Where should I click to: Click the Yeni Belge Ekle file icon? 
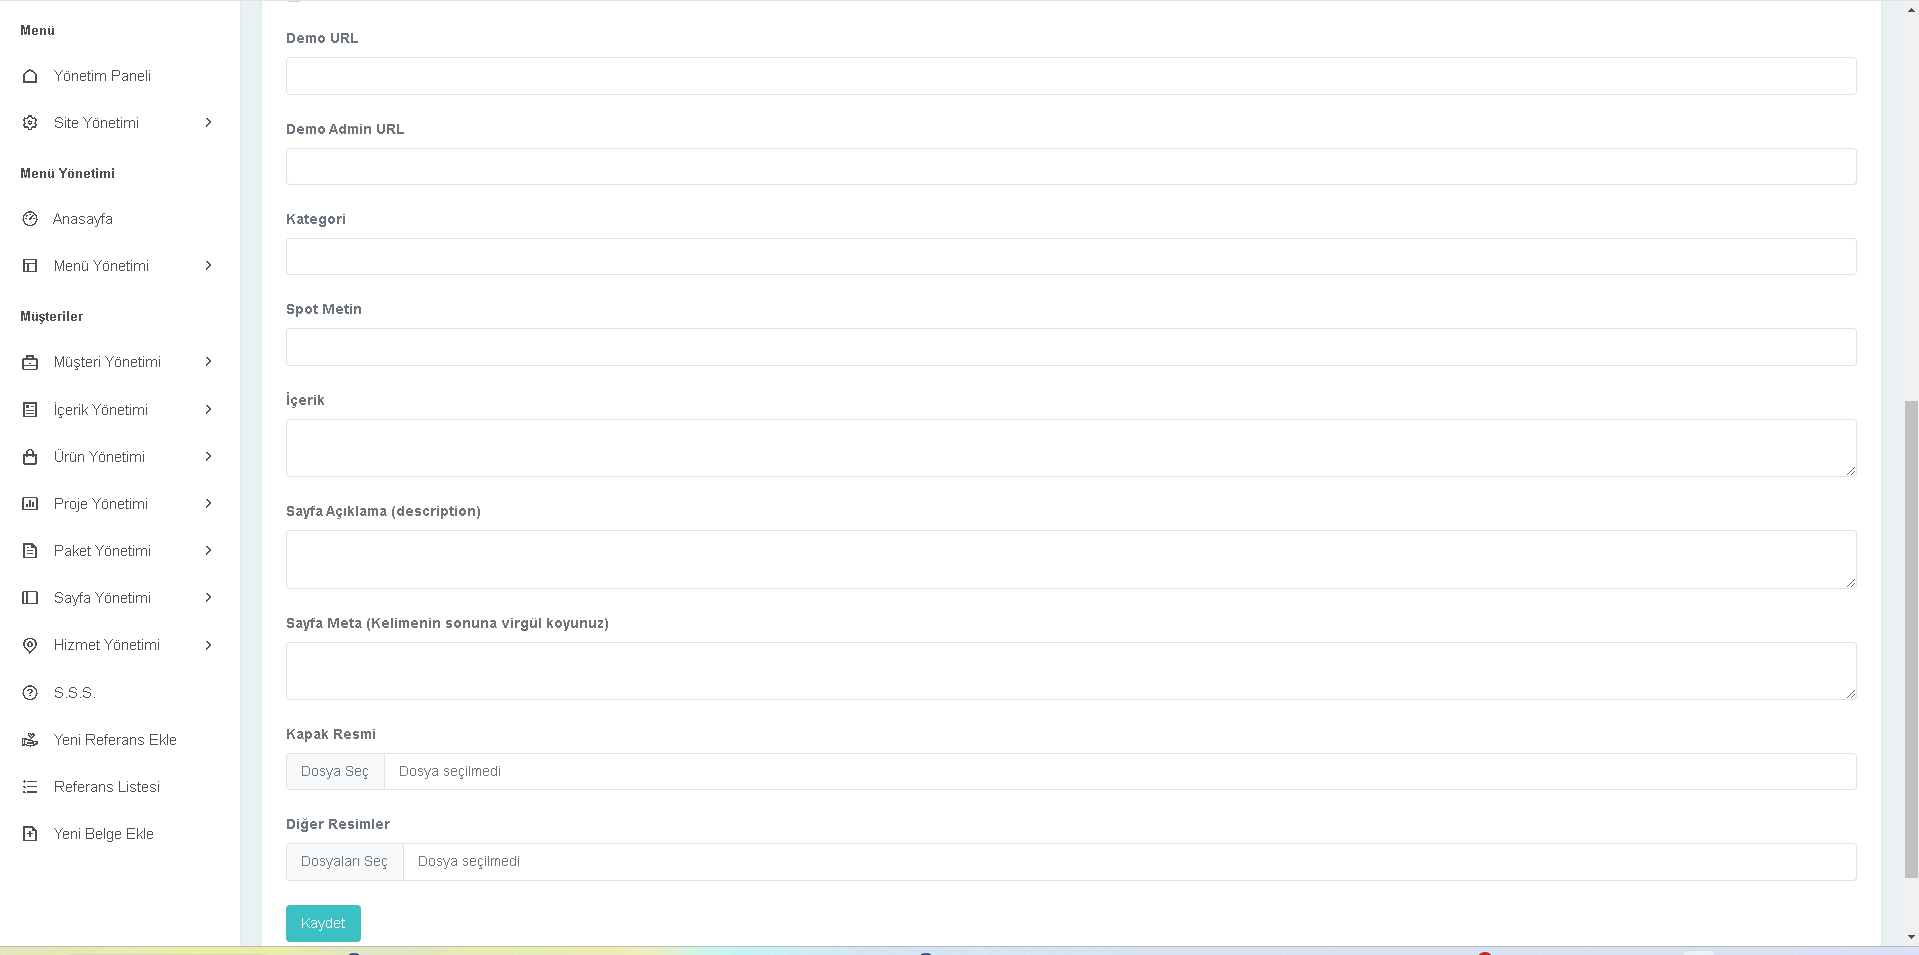click(30, 834)
